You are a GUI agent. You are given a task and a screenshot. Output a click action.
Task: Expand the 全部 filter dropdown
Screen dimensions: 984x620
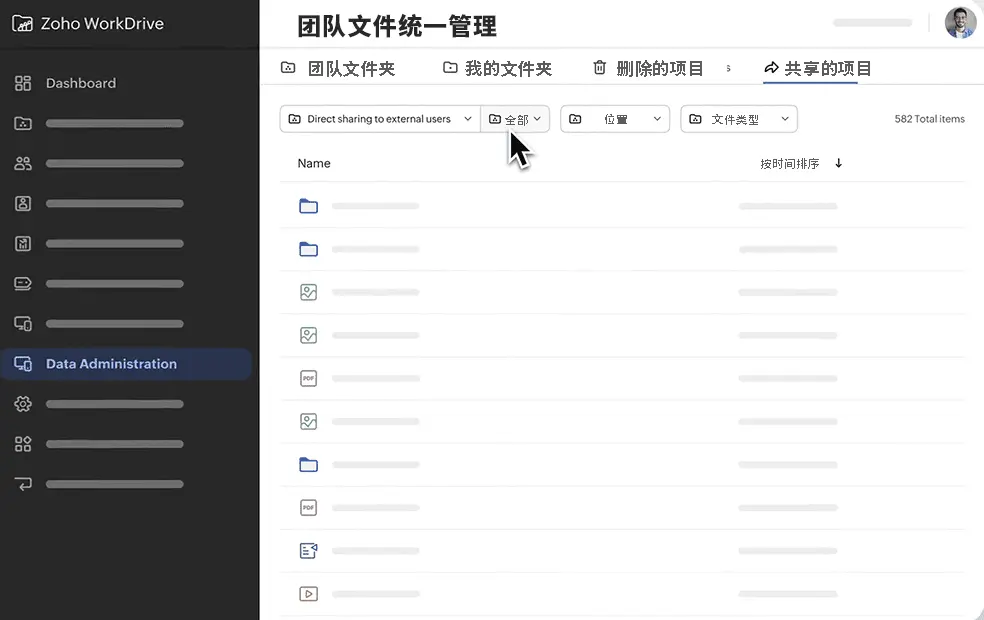(515, 118)
